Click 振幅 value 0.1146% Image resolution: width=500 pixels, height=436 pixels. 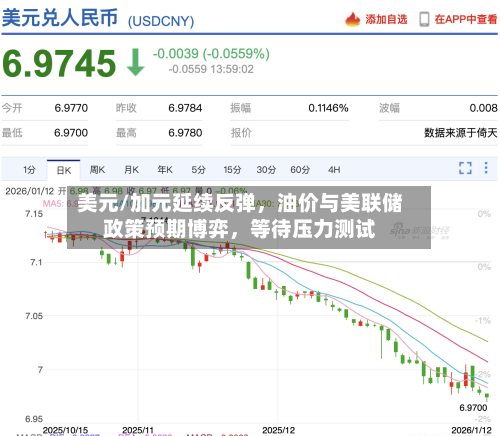pyautogui.click(x=328, y=108)
